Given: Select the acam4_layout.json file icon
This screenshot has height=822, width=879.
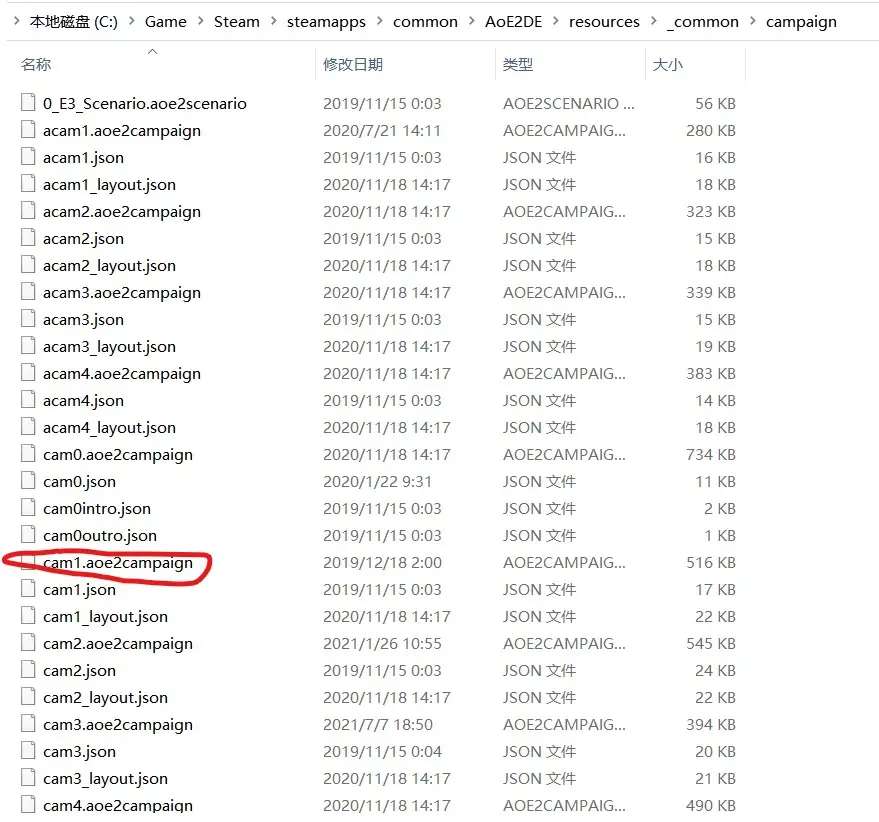Looking at the screenshot, I should click(28, 427).
